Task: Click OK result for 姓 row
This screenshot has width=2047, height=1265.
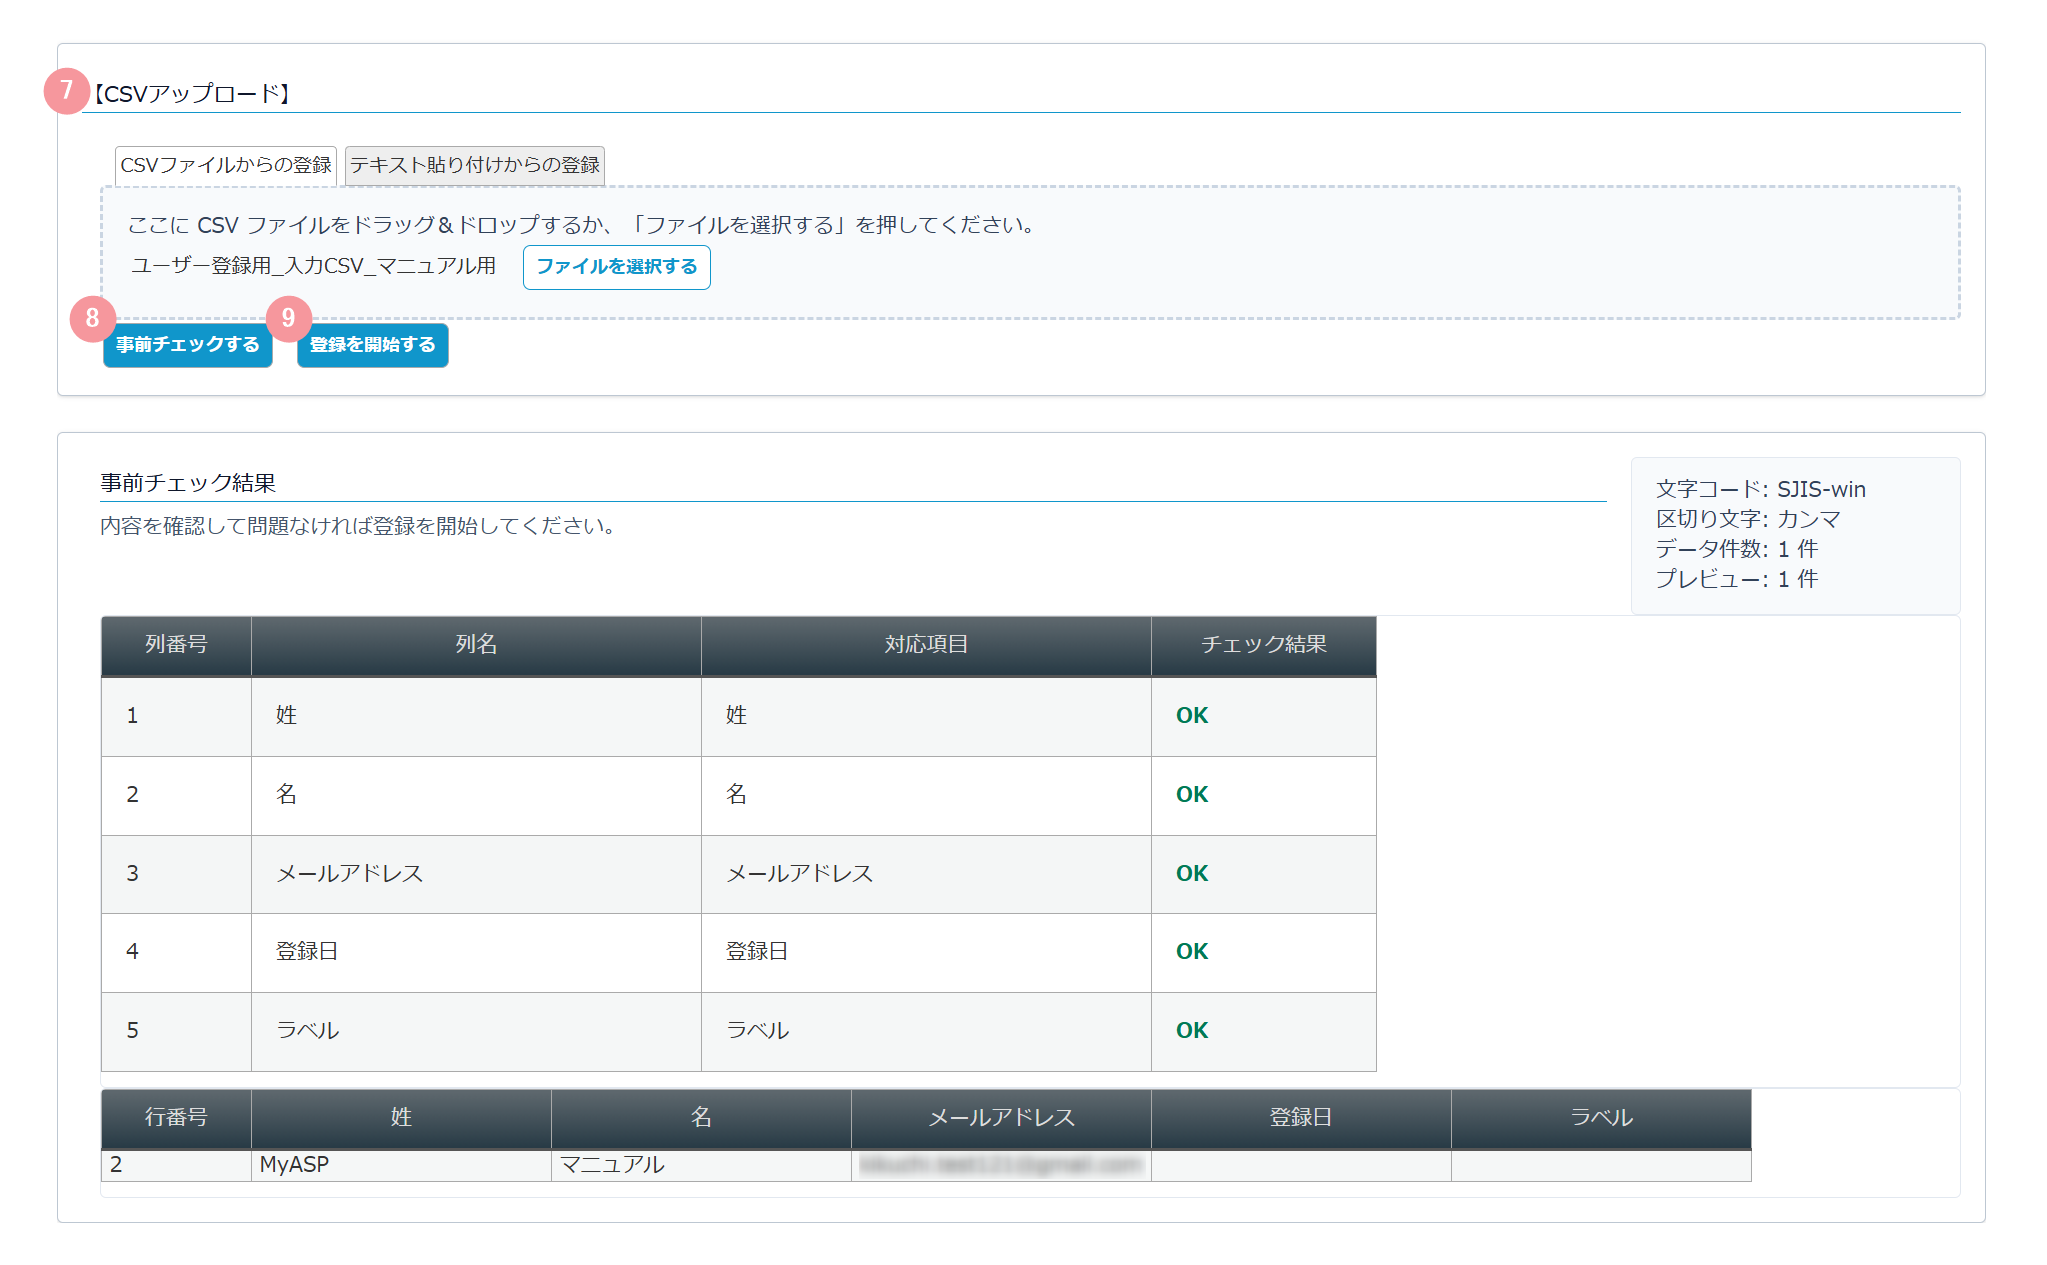Action: tap(1192, 716)
